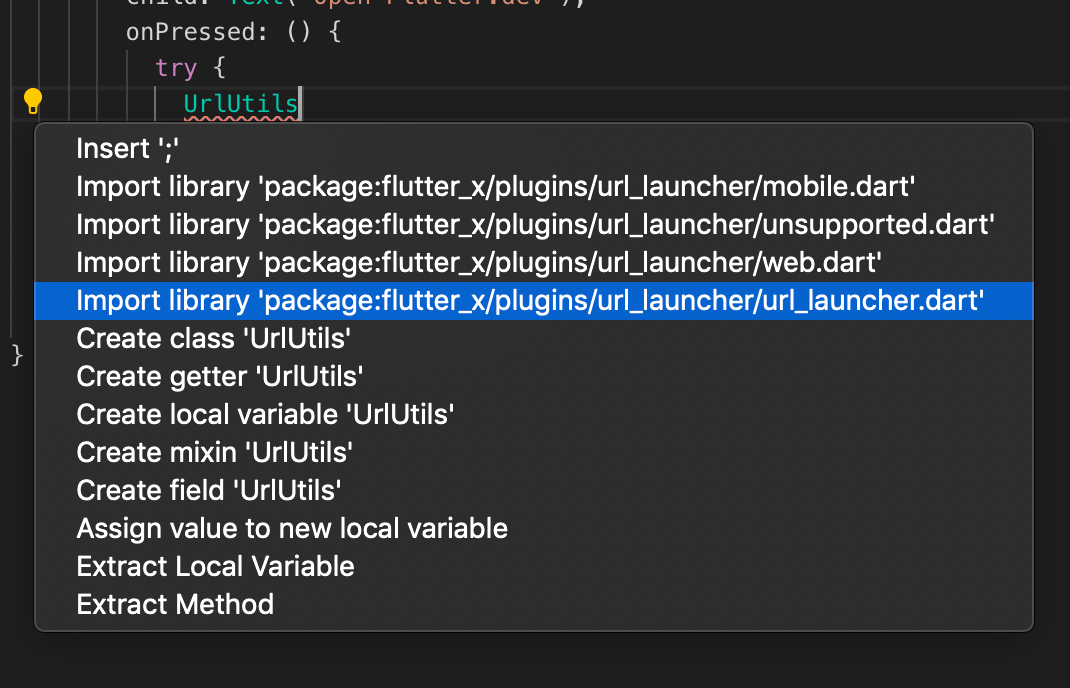This screenshot has width=1070, height=688.
Task: Import library url_launcher/unsupported.dart
Action: [534, 225]
